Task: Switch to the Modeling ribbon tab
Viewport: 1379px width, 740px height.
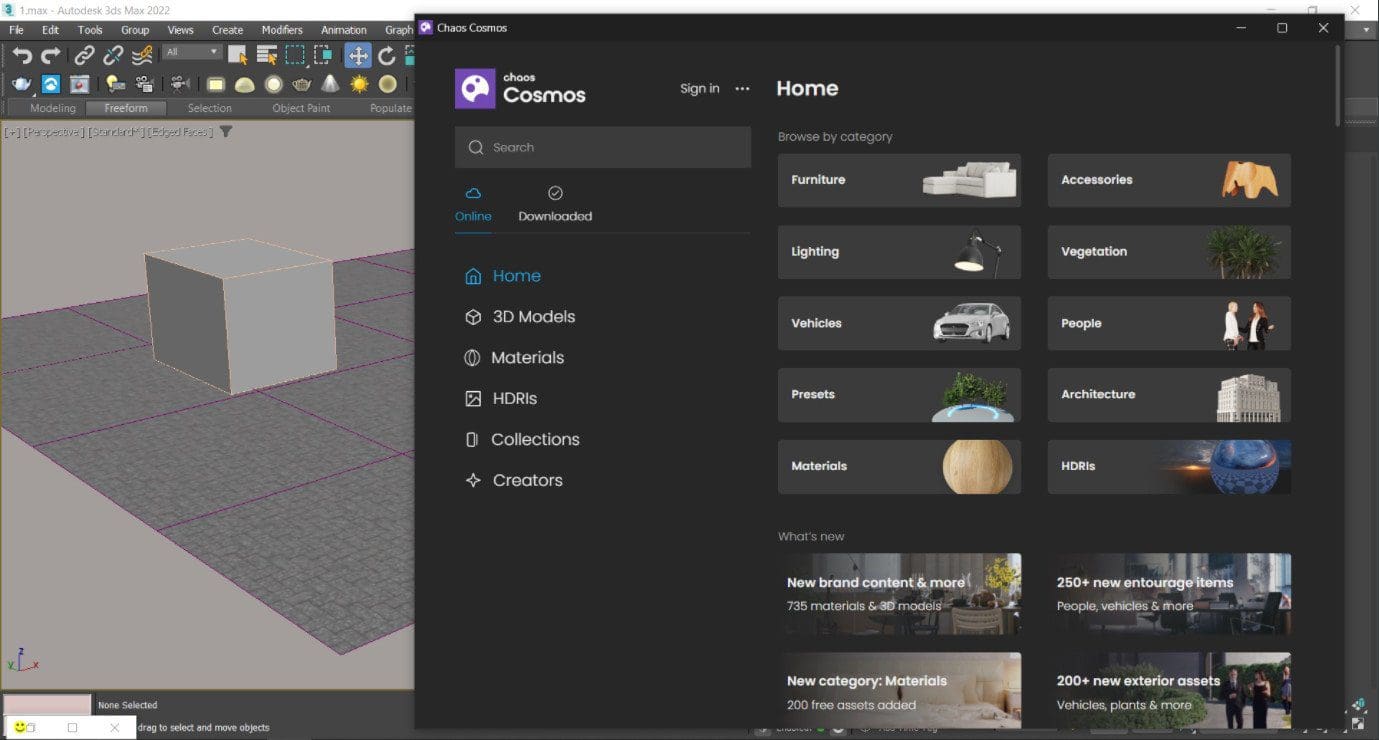Action: 52,108
